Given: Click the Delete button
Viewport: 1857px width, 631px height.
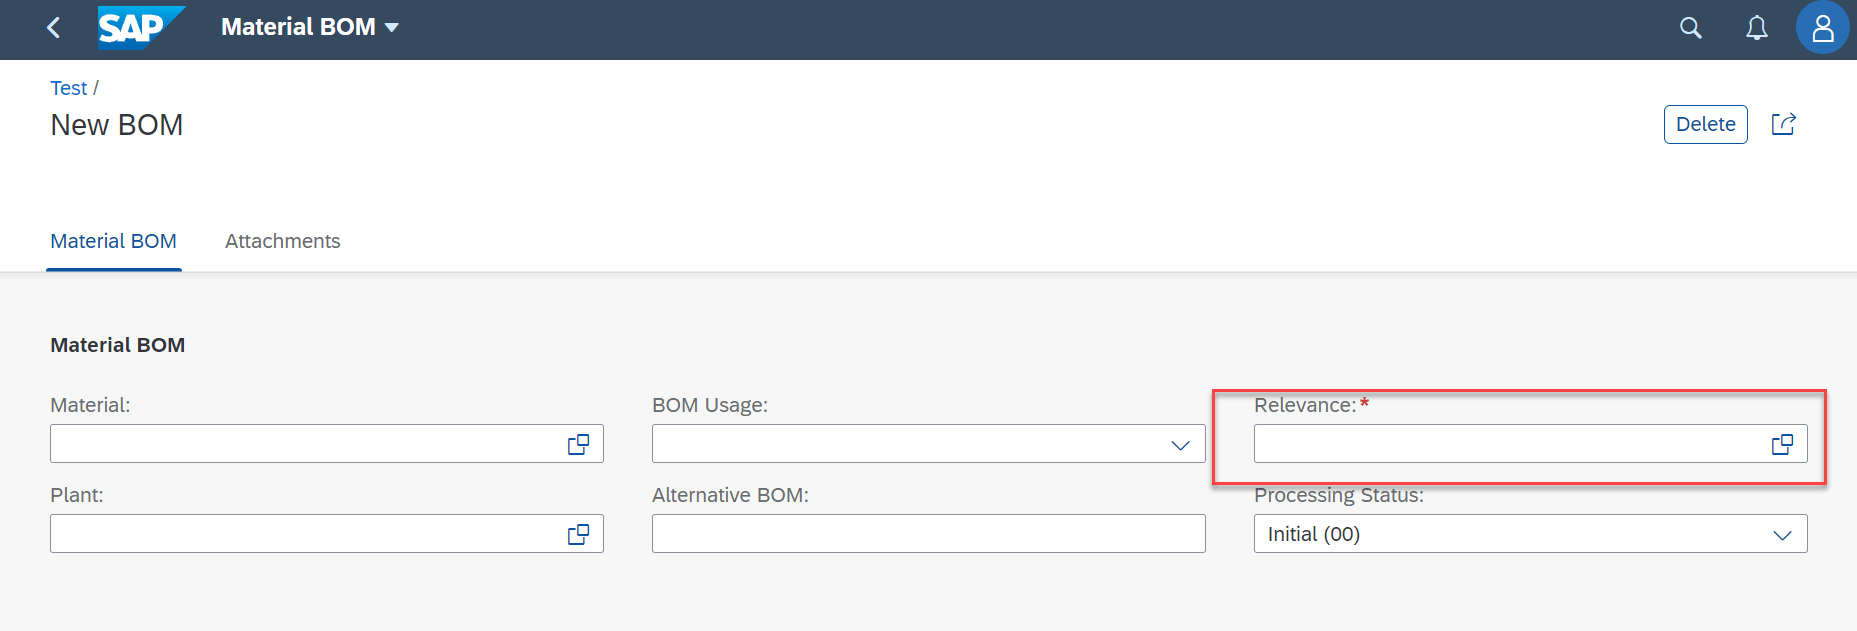Looking at the screenshot, I should (x=1705, y=124).
